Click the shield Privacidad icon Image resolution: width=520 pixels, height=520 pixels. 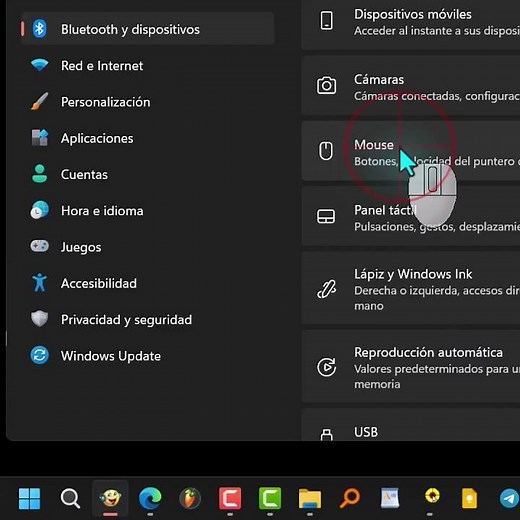click(x=39, y=319)
